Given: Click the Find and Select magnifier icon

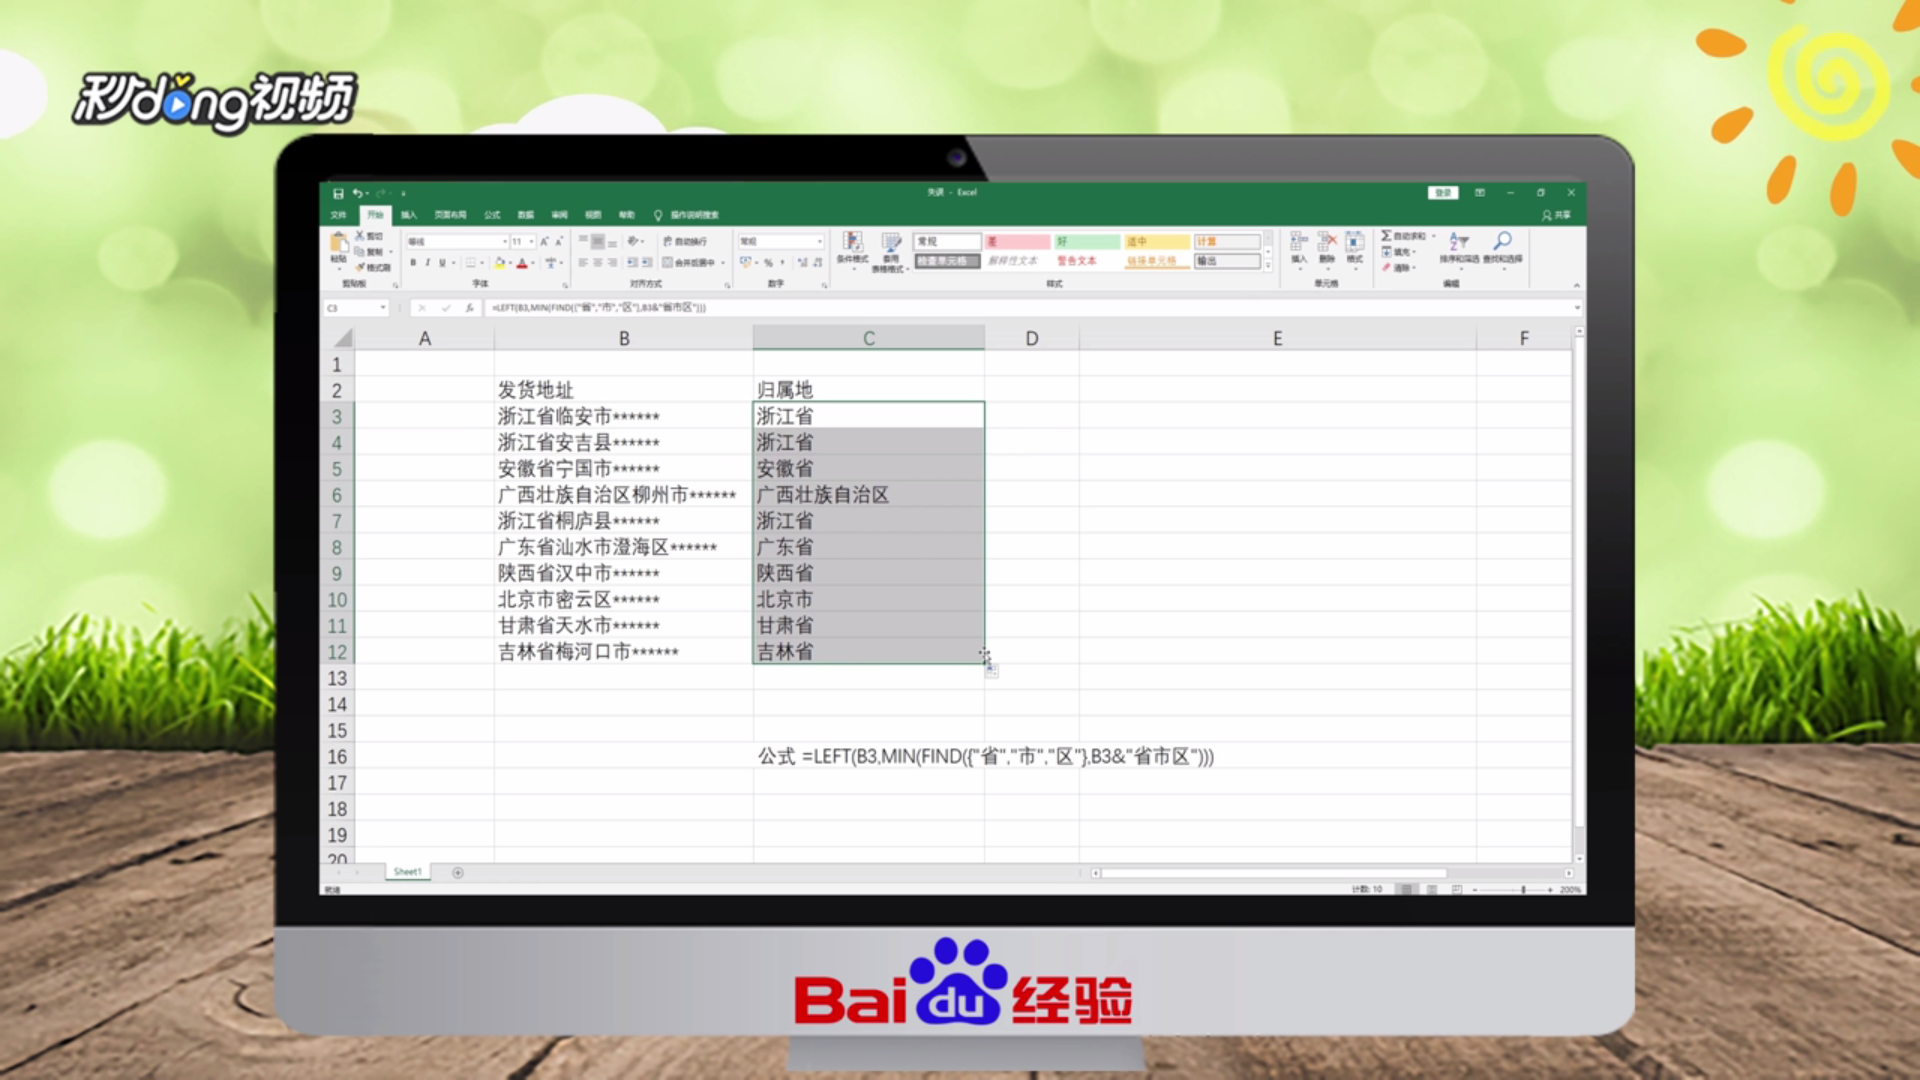Looking at the screenshot, I should pos(1502,242).
